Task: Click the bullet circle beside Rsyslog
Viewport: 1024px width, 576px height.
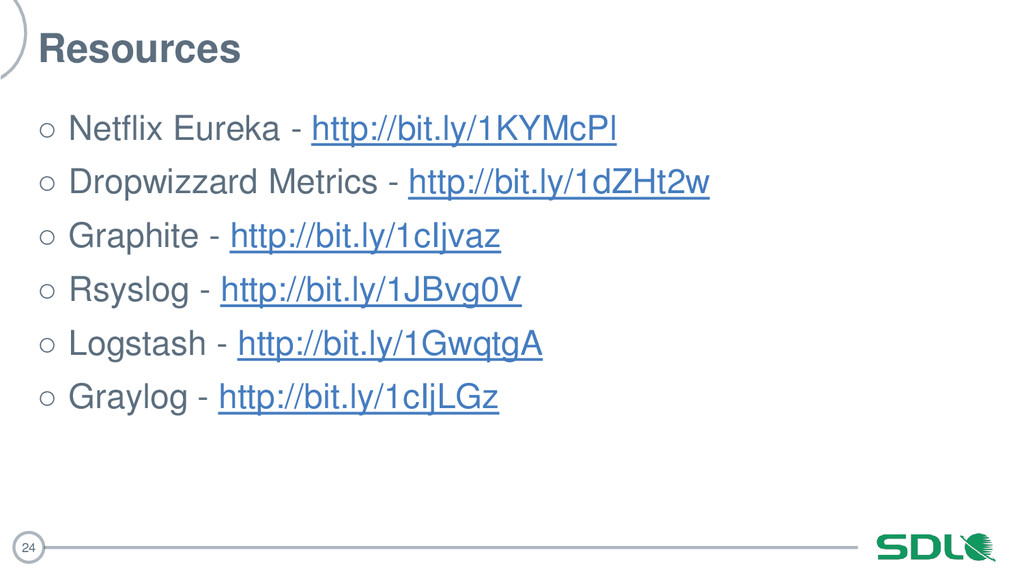Action: click(x=47, y=291)
